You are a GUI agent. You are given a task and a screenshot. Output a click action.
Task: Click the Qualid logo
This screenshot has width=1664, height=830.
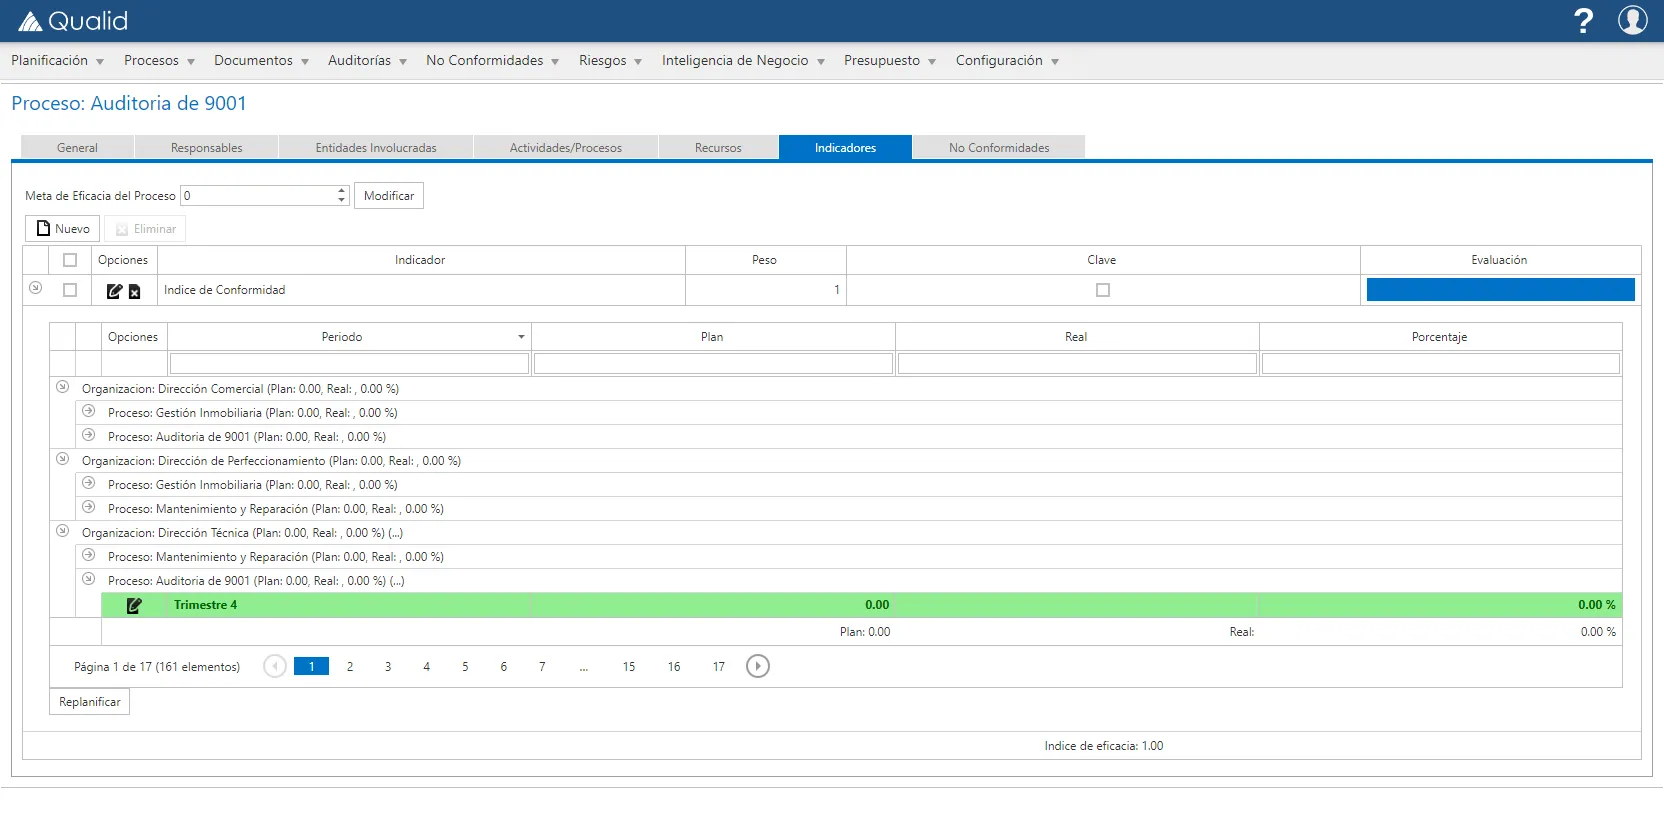73,21
